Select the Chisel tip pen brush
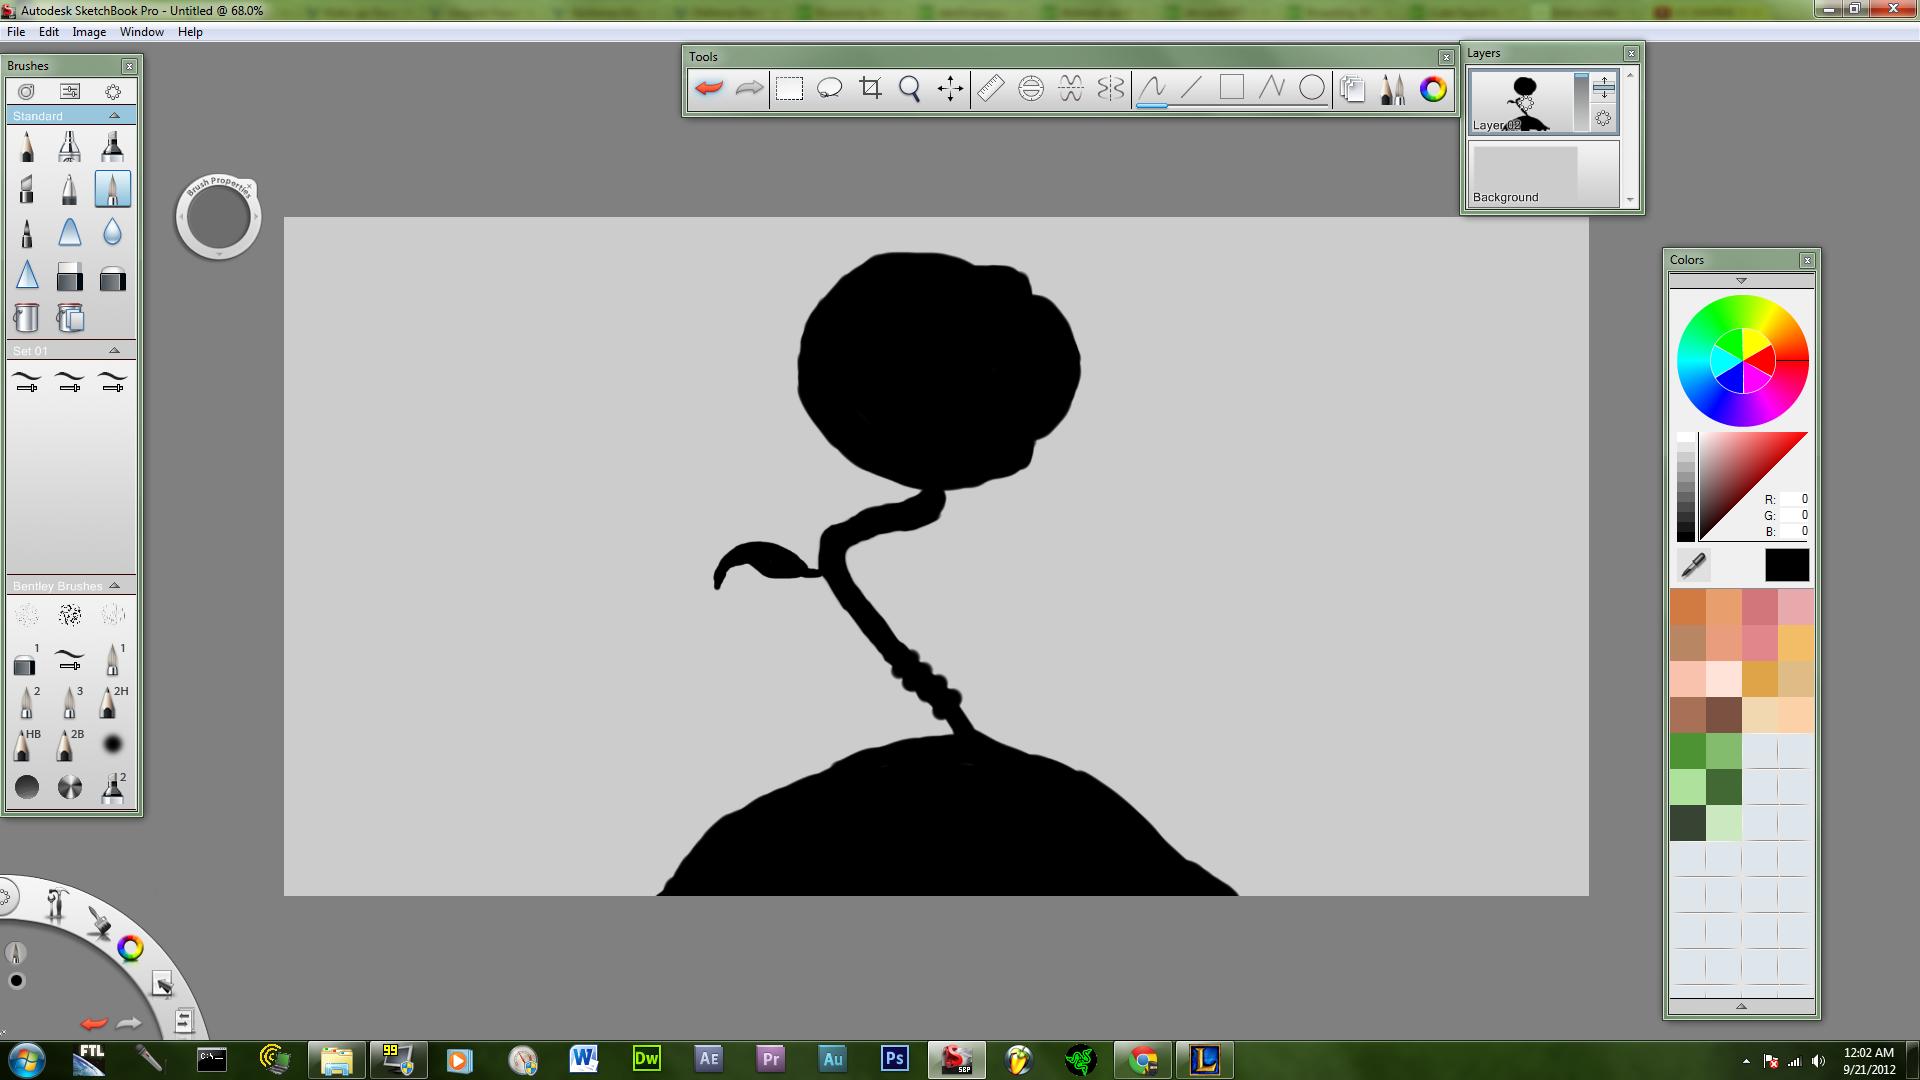Viewport: 1920px width, 1080px height. click(x=27, y=189)
